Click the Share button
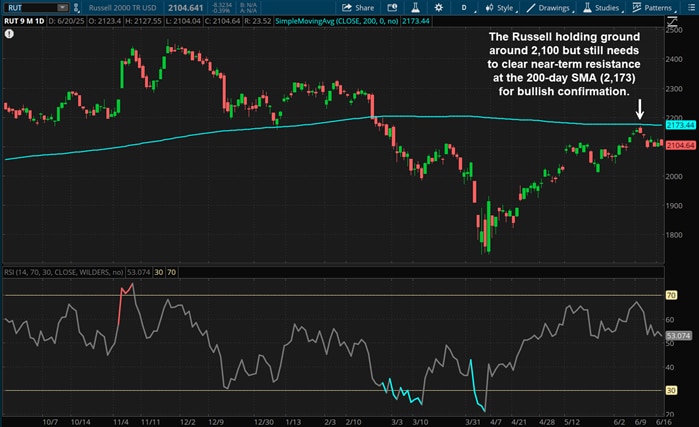The height and width of the screenshot is (427, 699). point(358,8)
